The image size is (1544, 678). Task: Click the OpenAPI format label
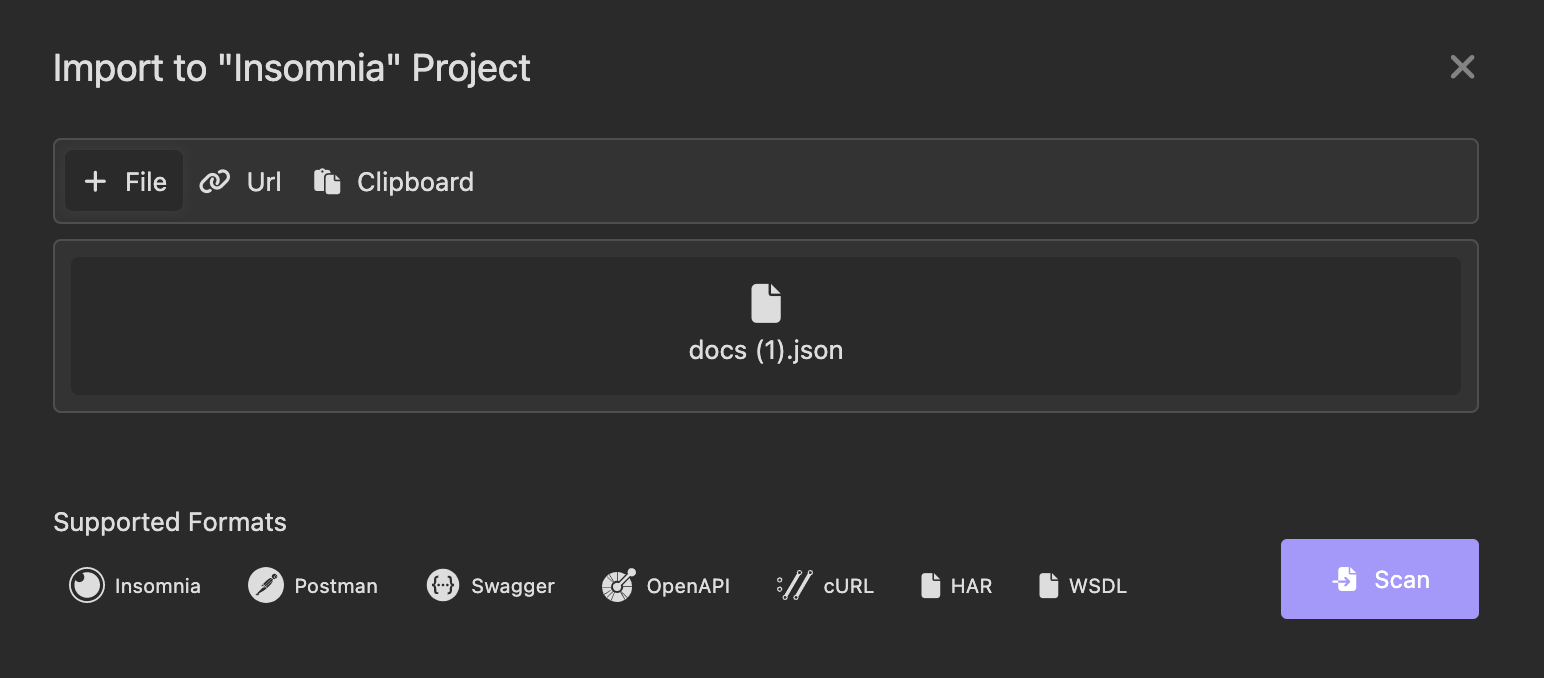click(x=688, y=586)
